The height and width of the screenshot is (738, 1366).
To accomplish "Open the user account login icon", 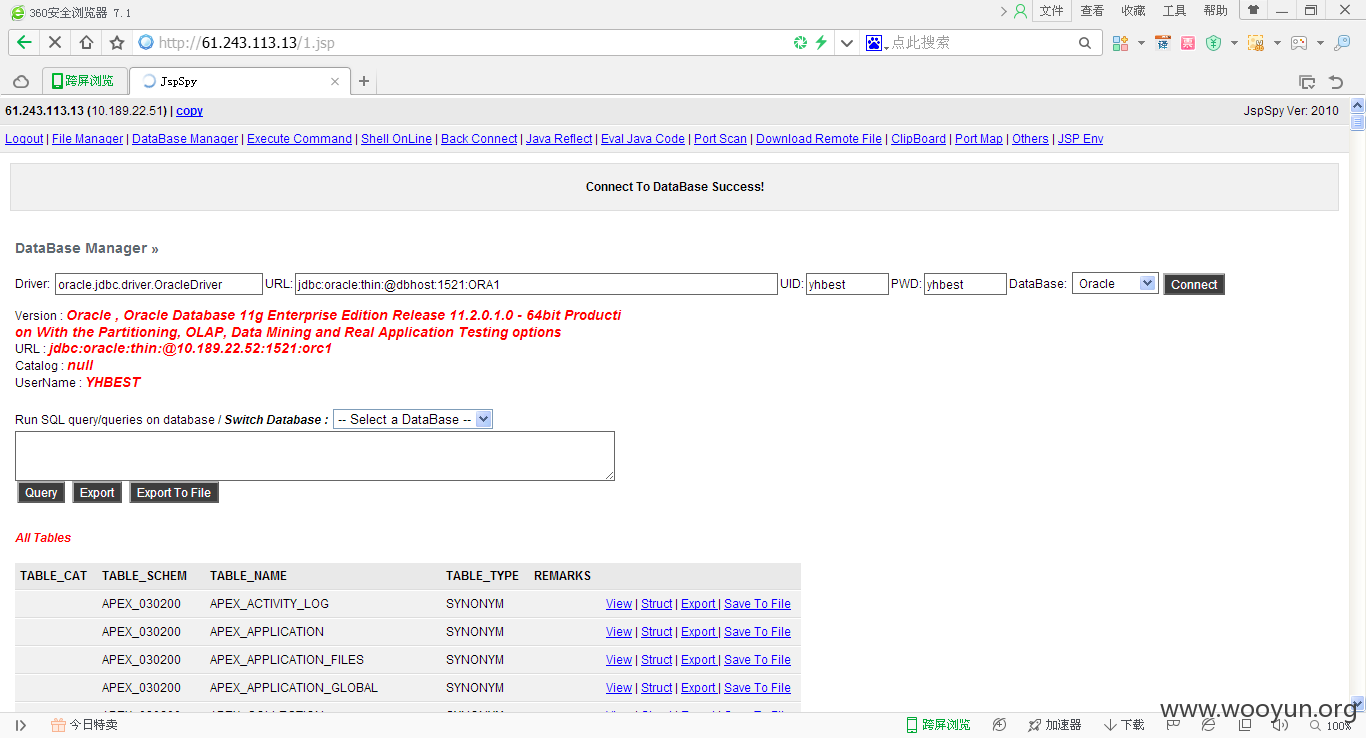I will point(1020,11).
